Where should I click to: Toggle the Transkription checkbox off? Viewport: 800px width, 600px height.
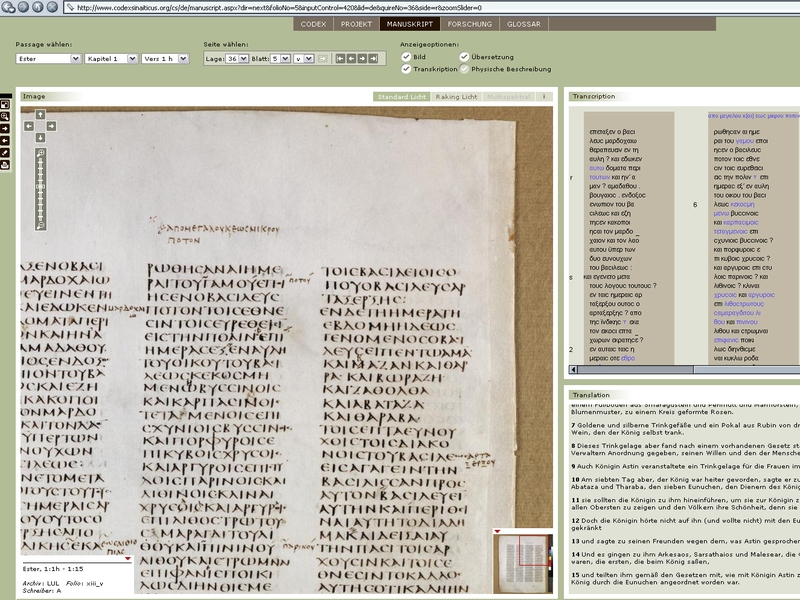pos(406,69)
